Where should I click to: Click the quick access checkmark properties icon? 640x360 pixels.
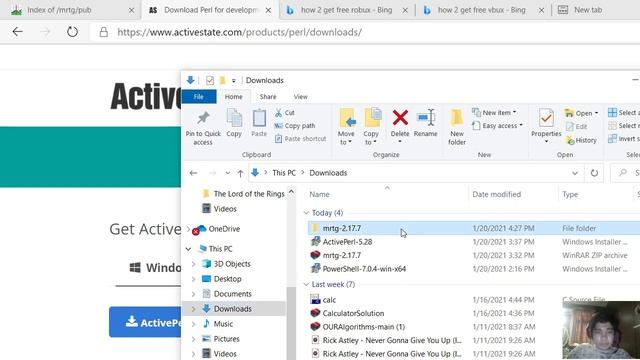pyautogui.click(x=210, y=80)
